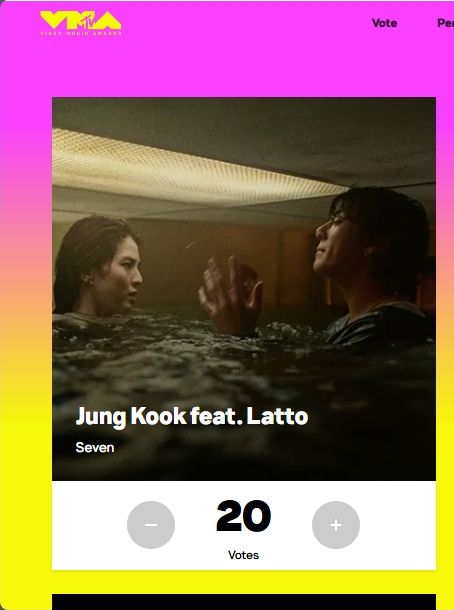Select the next nominee's black card below
This screenshot has width=454, height=610.
244,602
